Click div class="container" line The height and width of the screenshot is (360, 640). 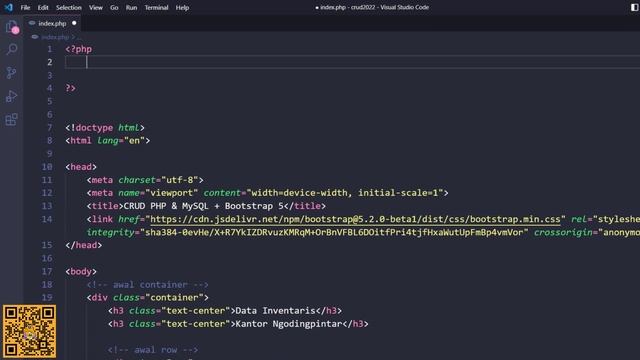tap(147, 298)
